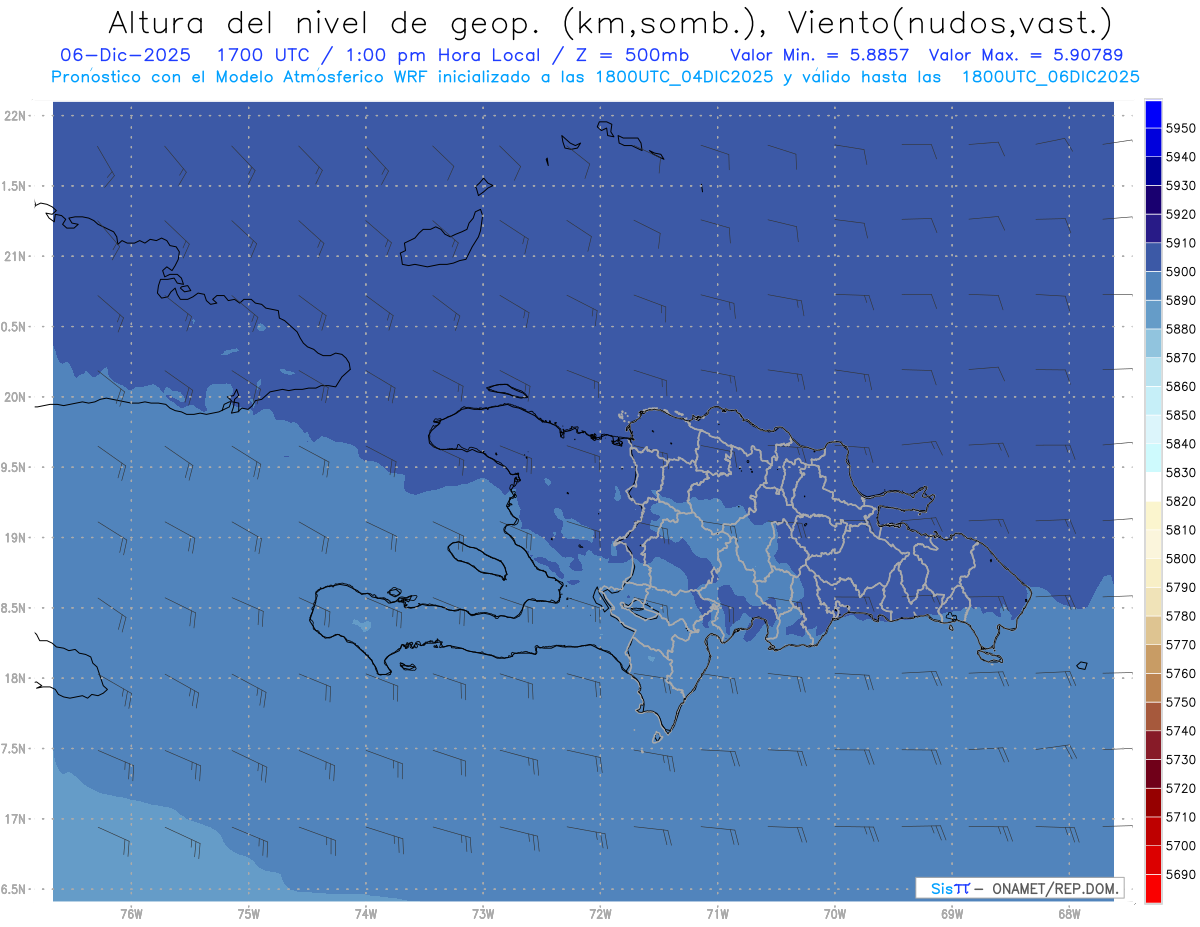Image resolution: width=1200 pixels, height=927 pixels.
Task: Click the color bar value '5710'
Action: [1181, 817]
